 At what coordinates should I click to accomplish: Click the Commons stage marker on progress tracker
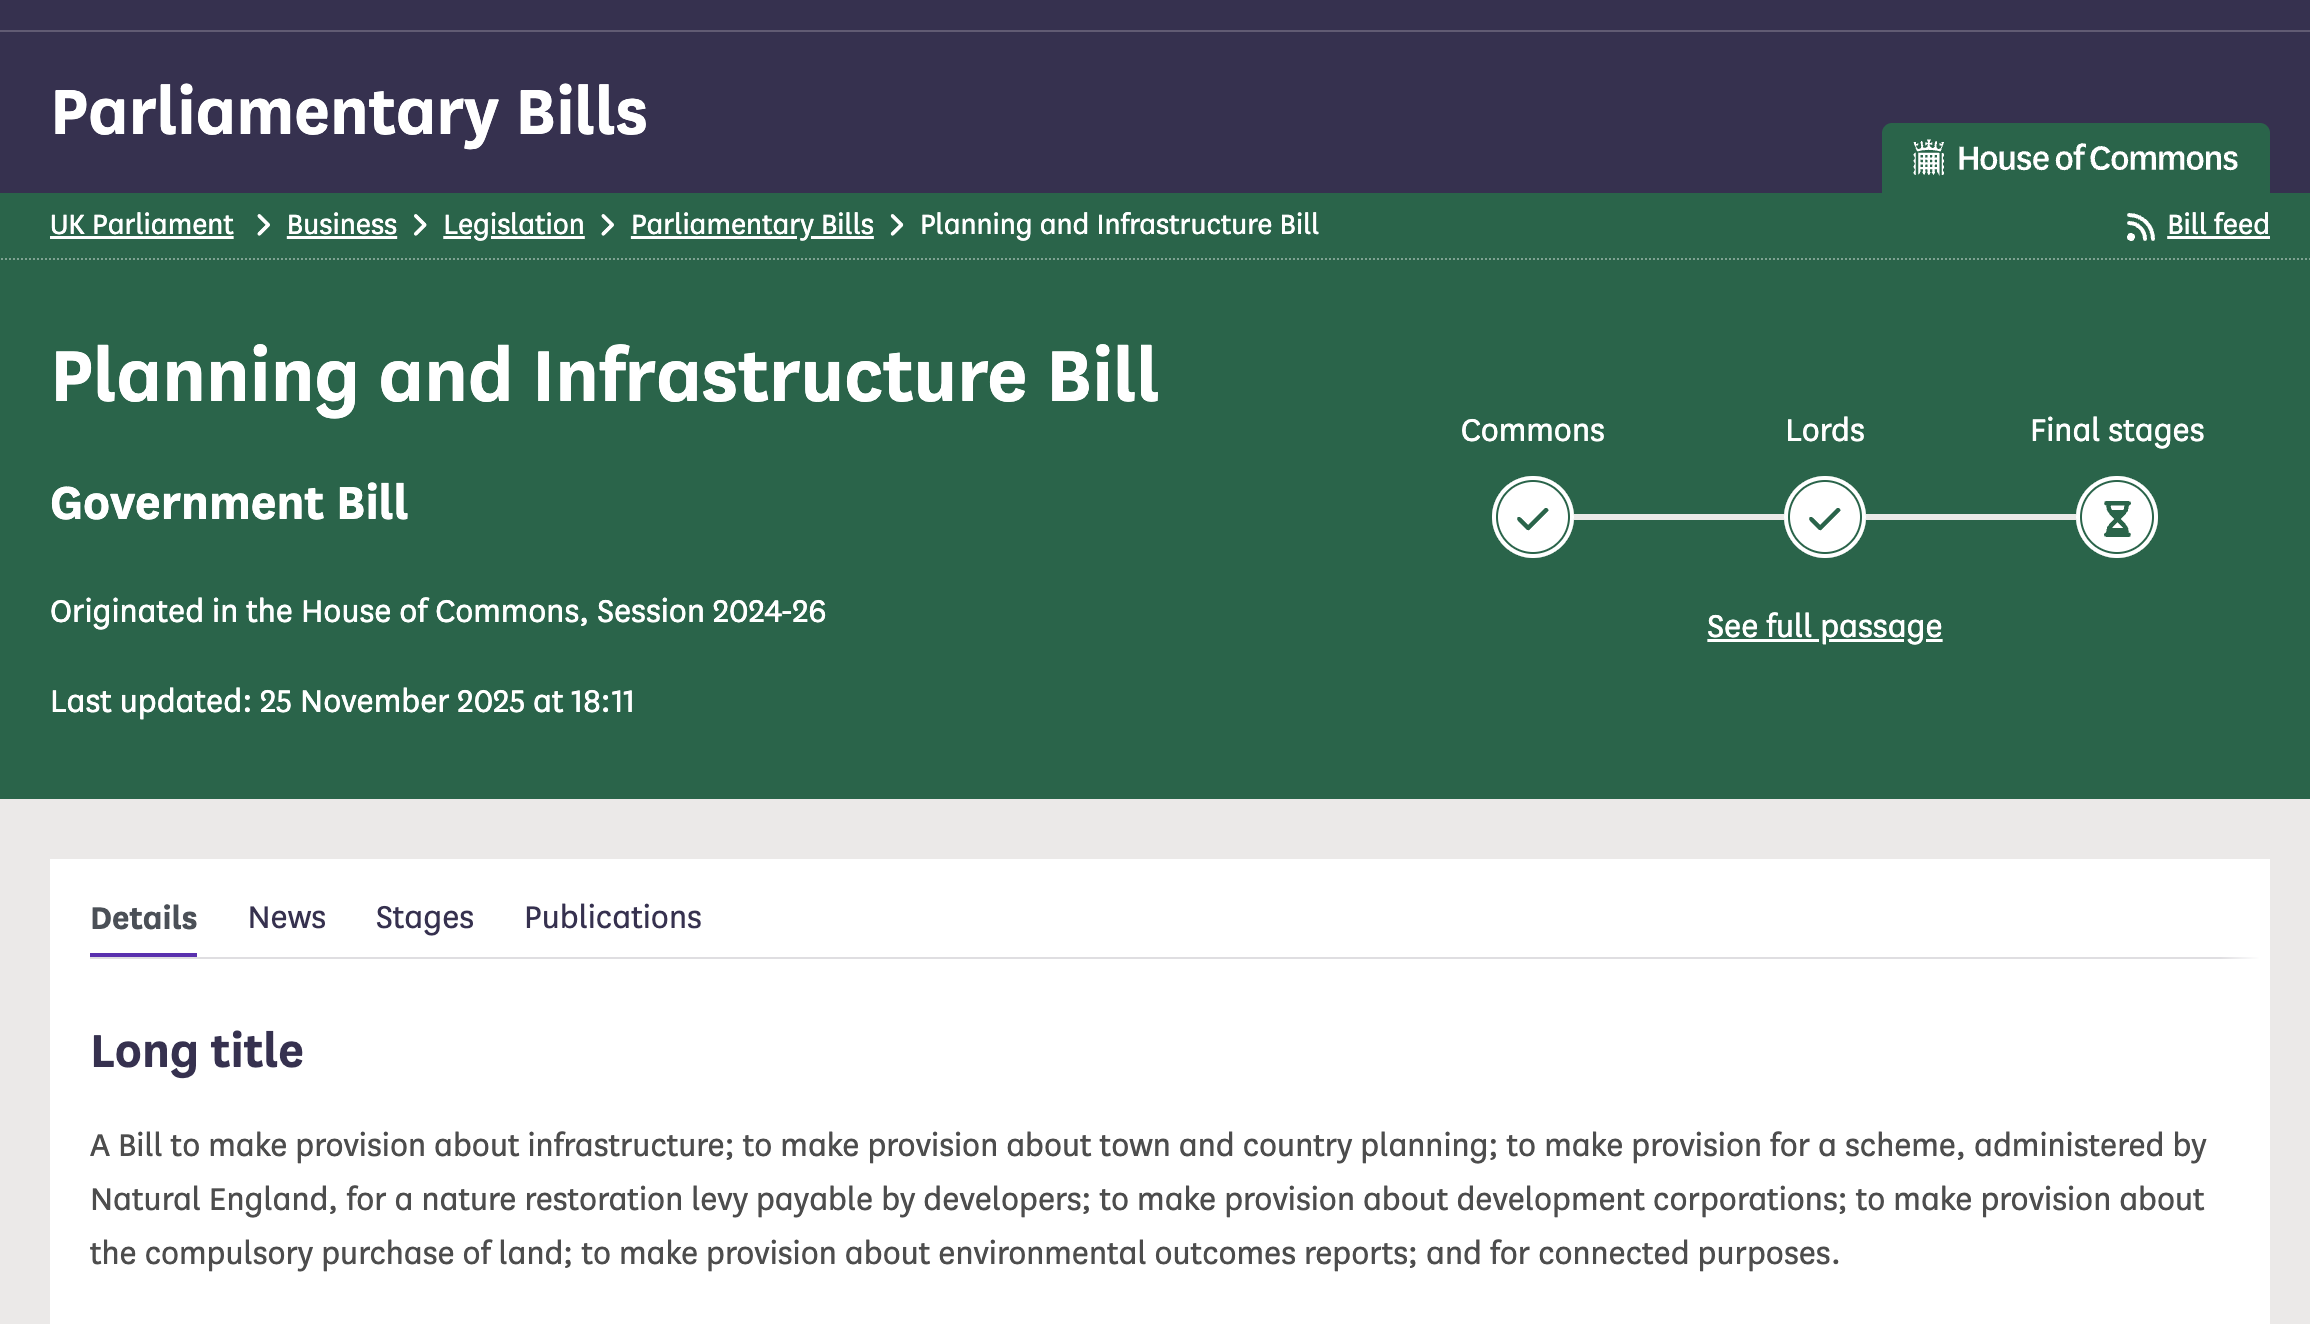tap(1532, 517)
